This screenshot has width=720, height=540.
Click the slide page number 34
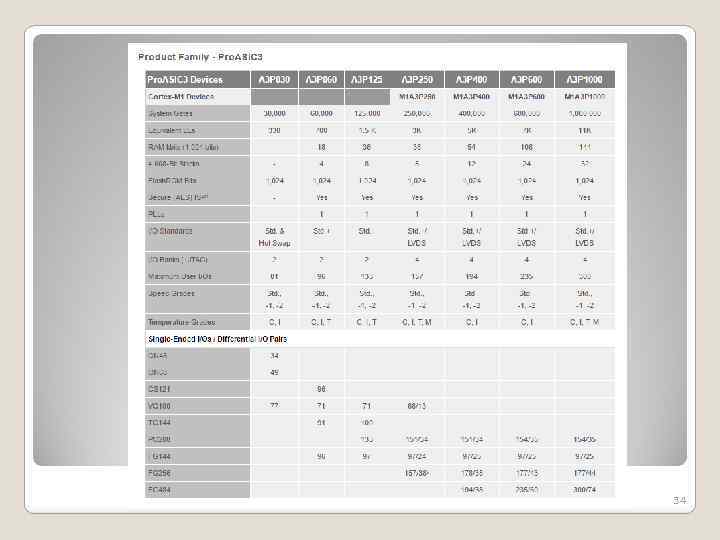pos(680,501)
